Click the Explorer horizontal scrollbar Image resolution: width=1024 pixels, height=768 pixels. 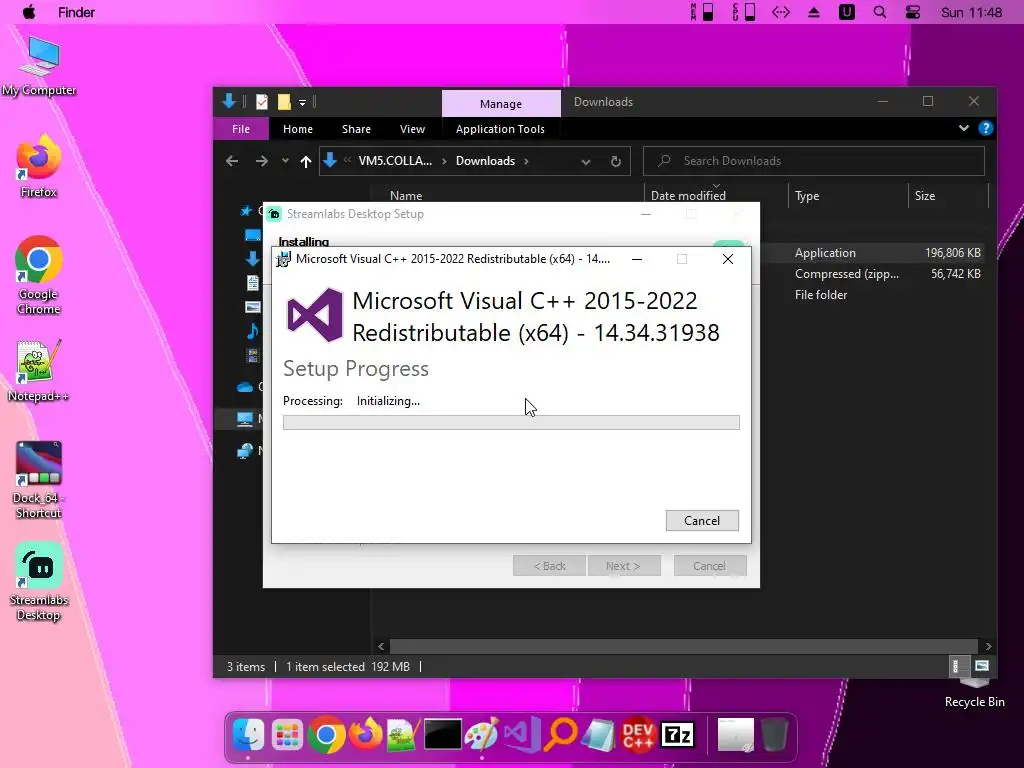pyautogui.click(x=684, y=646)
